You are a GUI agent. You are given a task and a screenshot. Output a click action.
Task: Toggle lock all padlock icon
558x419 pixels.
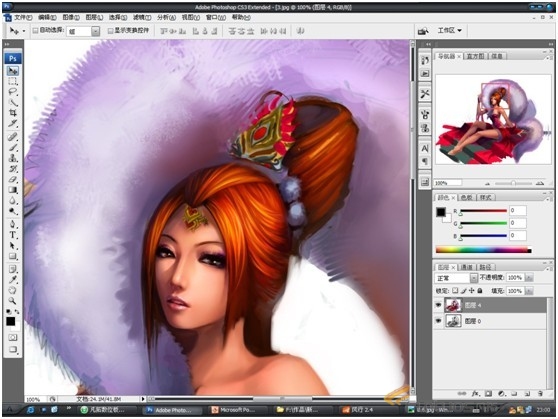(x=480, y=291)
